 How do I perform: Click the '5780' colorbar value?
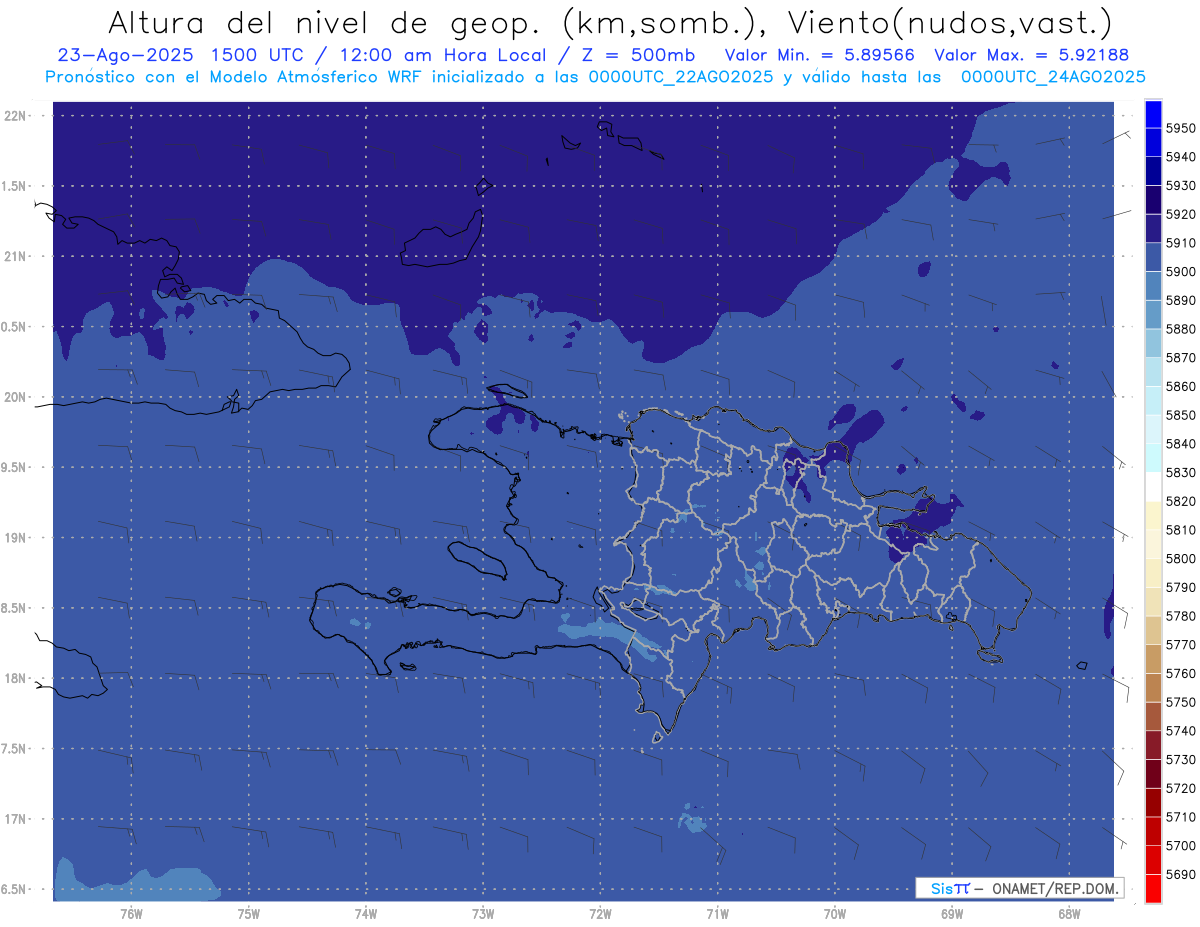[1181, 616]
